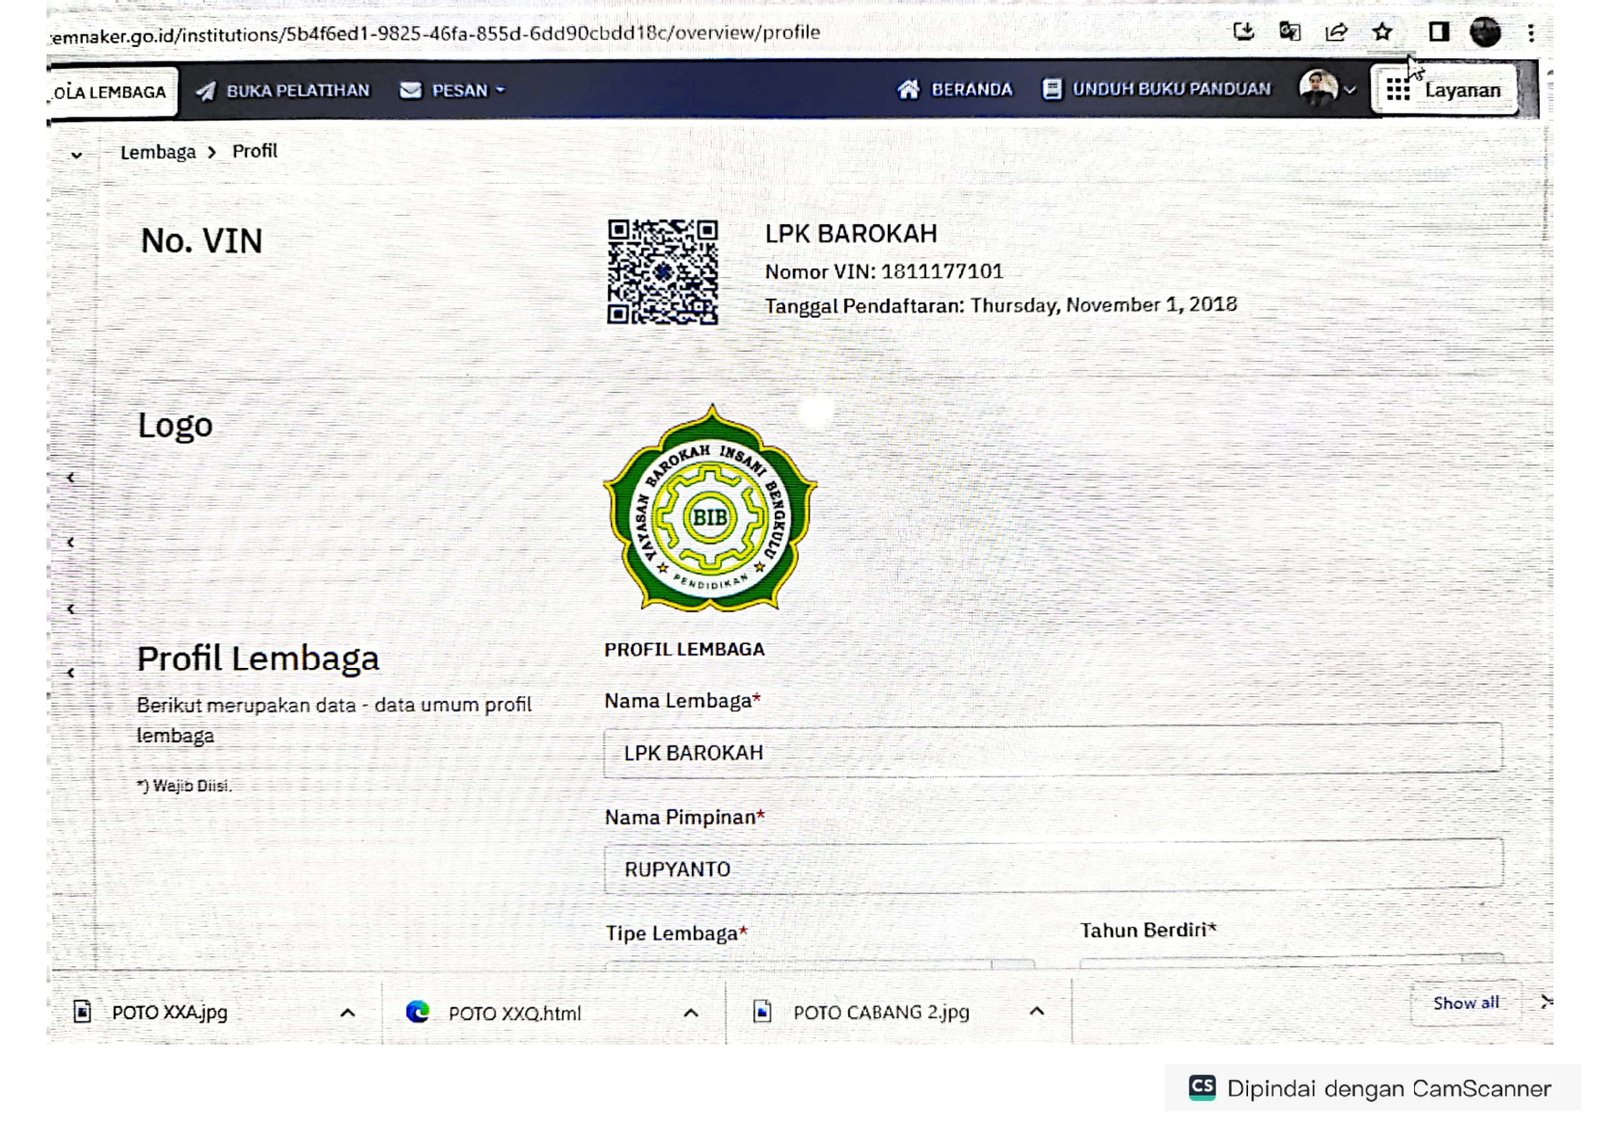Viewport: 1600px width, 1130px height.
Task: Click the share page icon in address bar
Action: [1336, 32]
